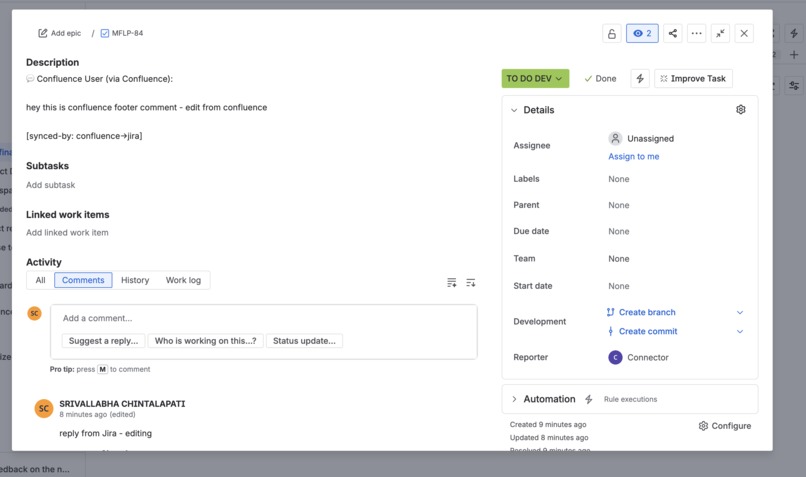Click the Automation lightning bolt icon
806x477 pixels.
click(589, 399)
